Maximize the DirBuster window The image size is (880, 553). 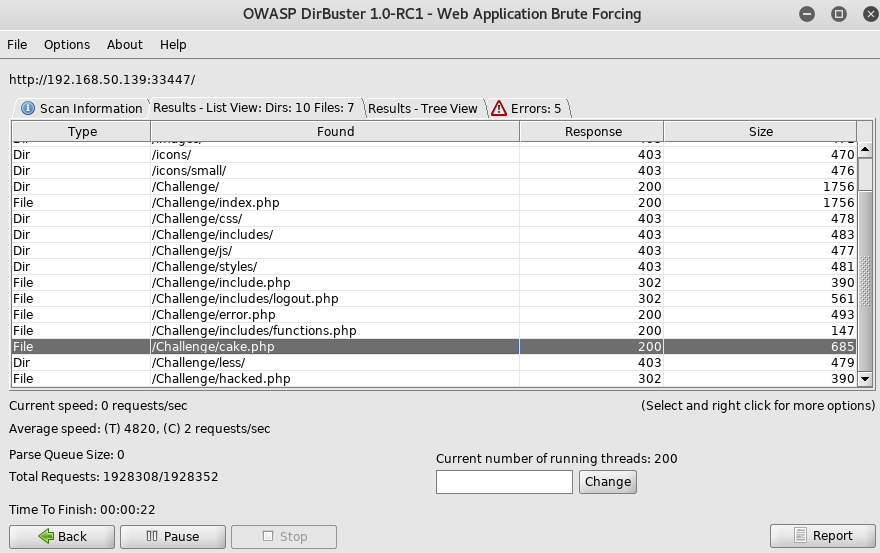(838, 14)
